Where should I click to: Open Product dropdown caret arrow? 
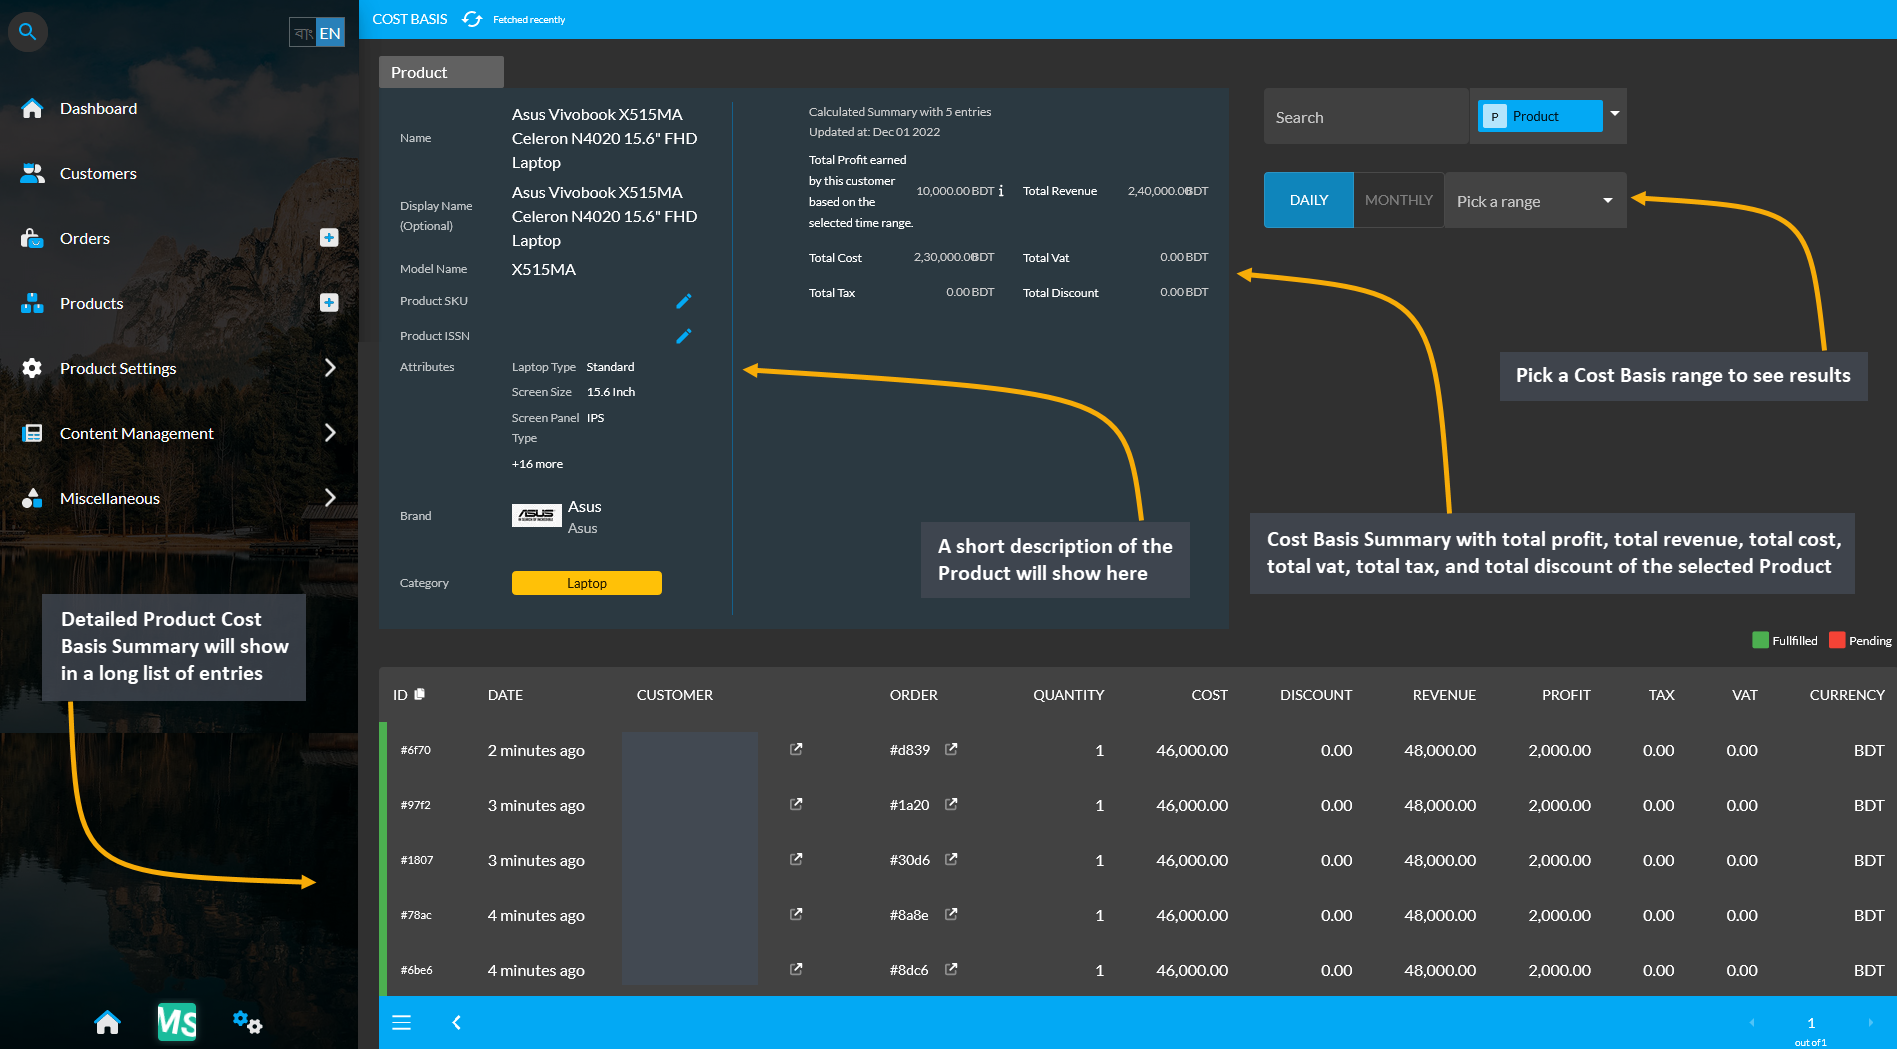pyautogui.click(x=1615, y=113)
